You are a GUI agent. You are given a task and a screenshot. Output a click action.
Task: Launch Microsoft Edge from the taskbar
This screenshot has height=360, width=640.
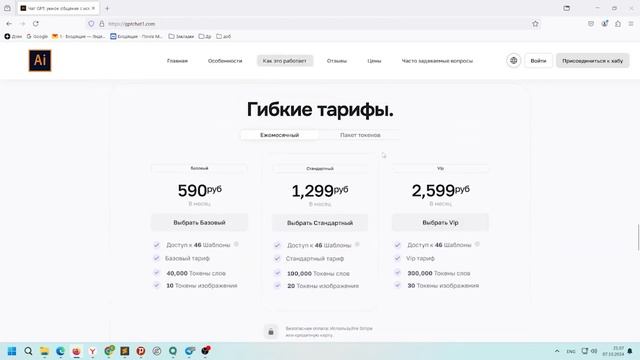click(60, 351)
